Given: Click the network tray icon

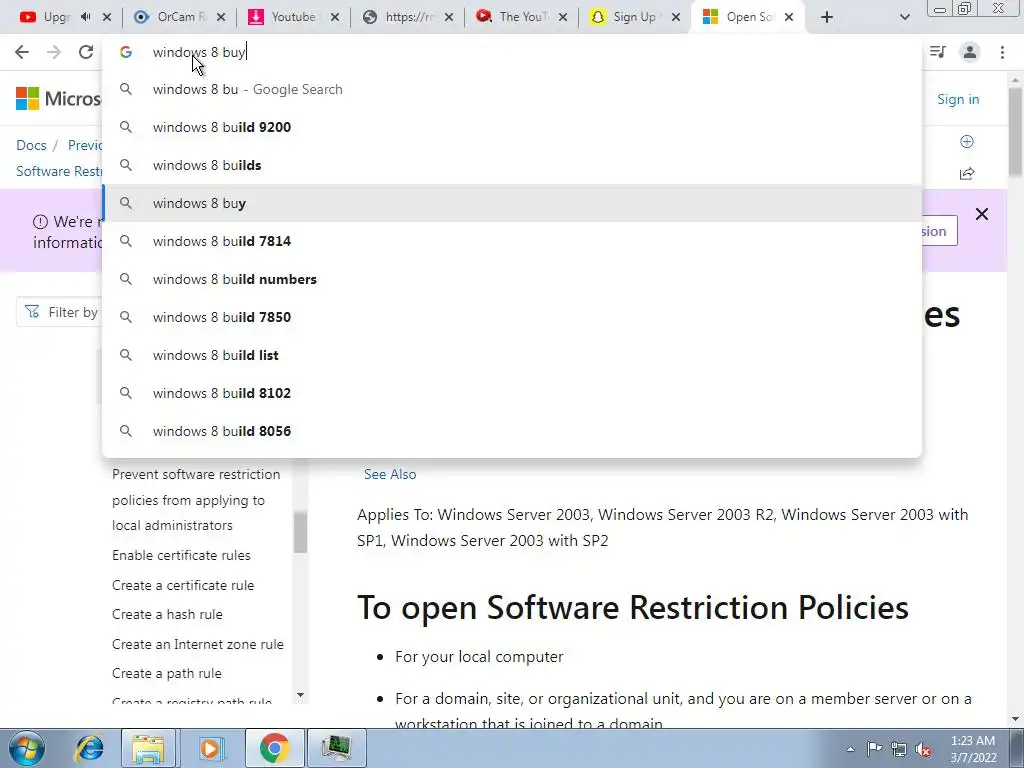Looking at the screenshot, I should coord(899,749).
